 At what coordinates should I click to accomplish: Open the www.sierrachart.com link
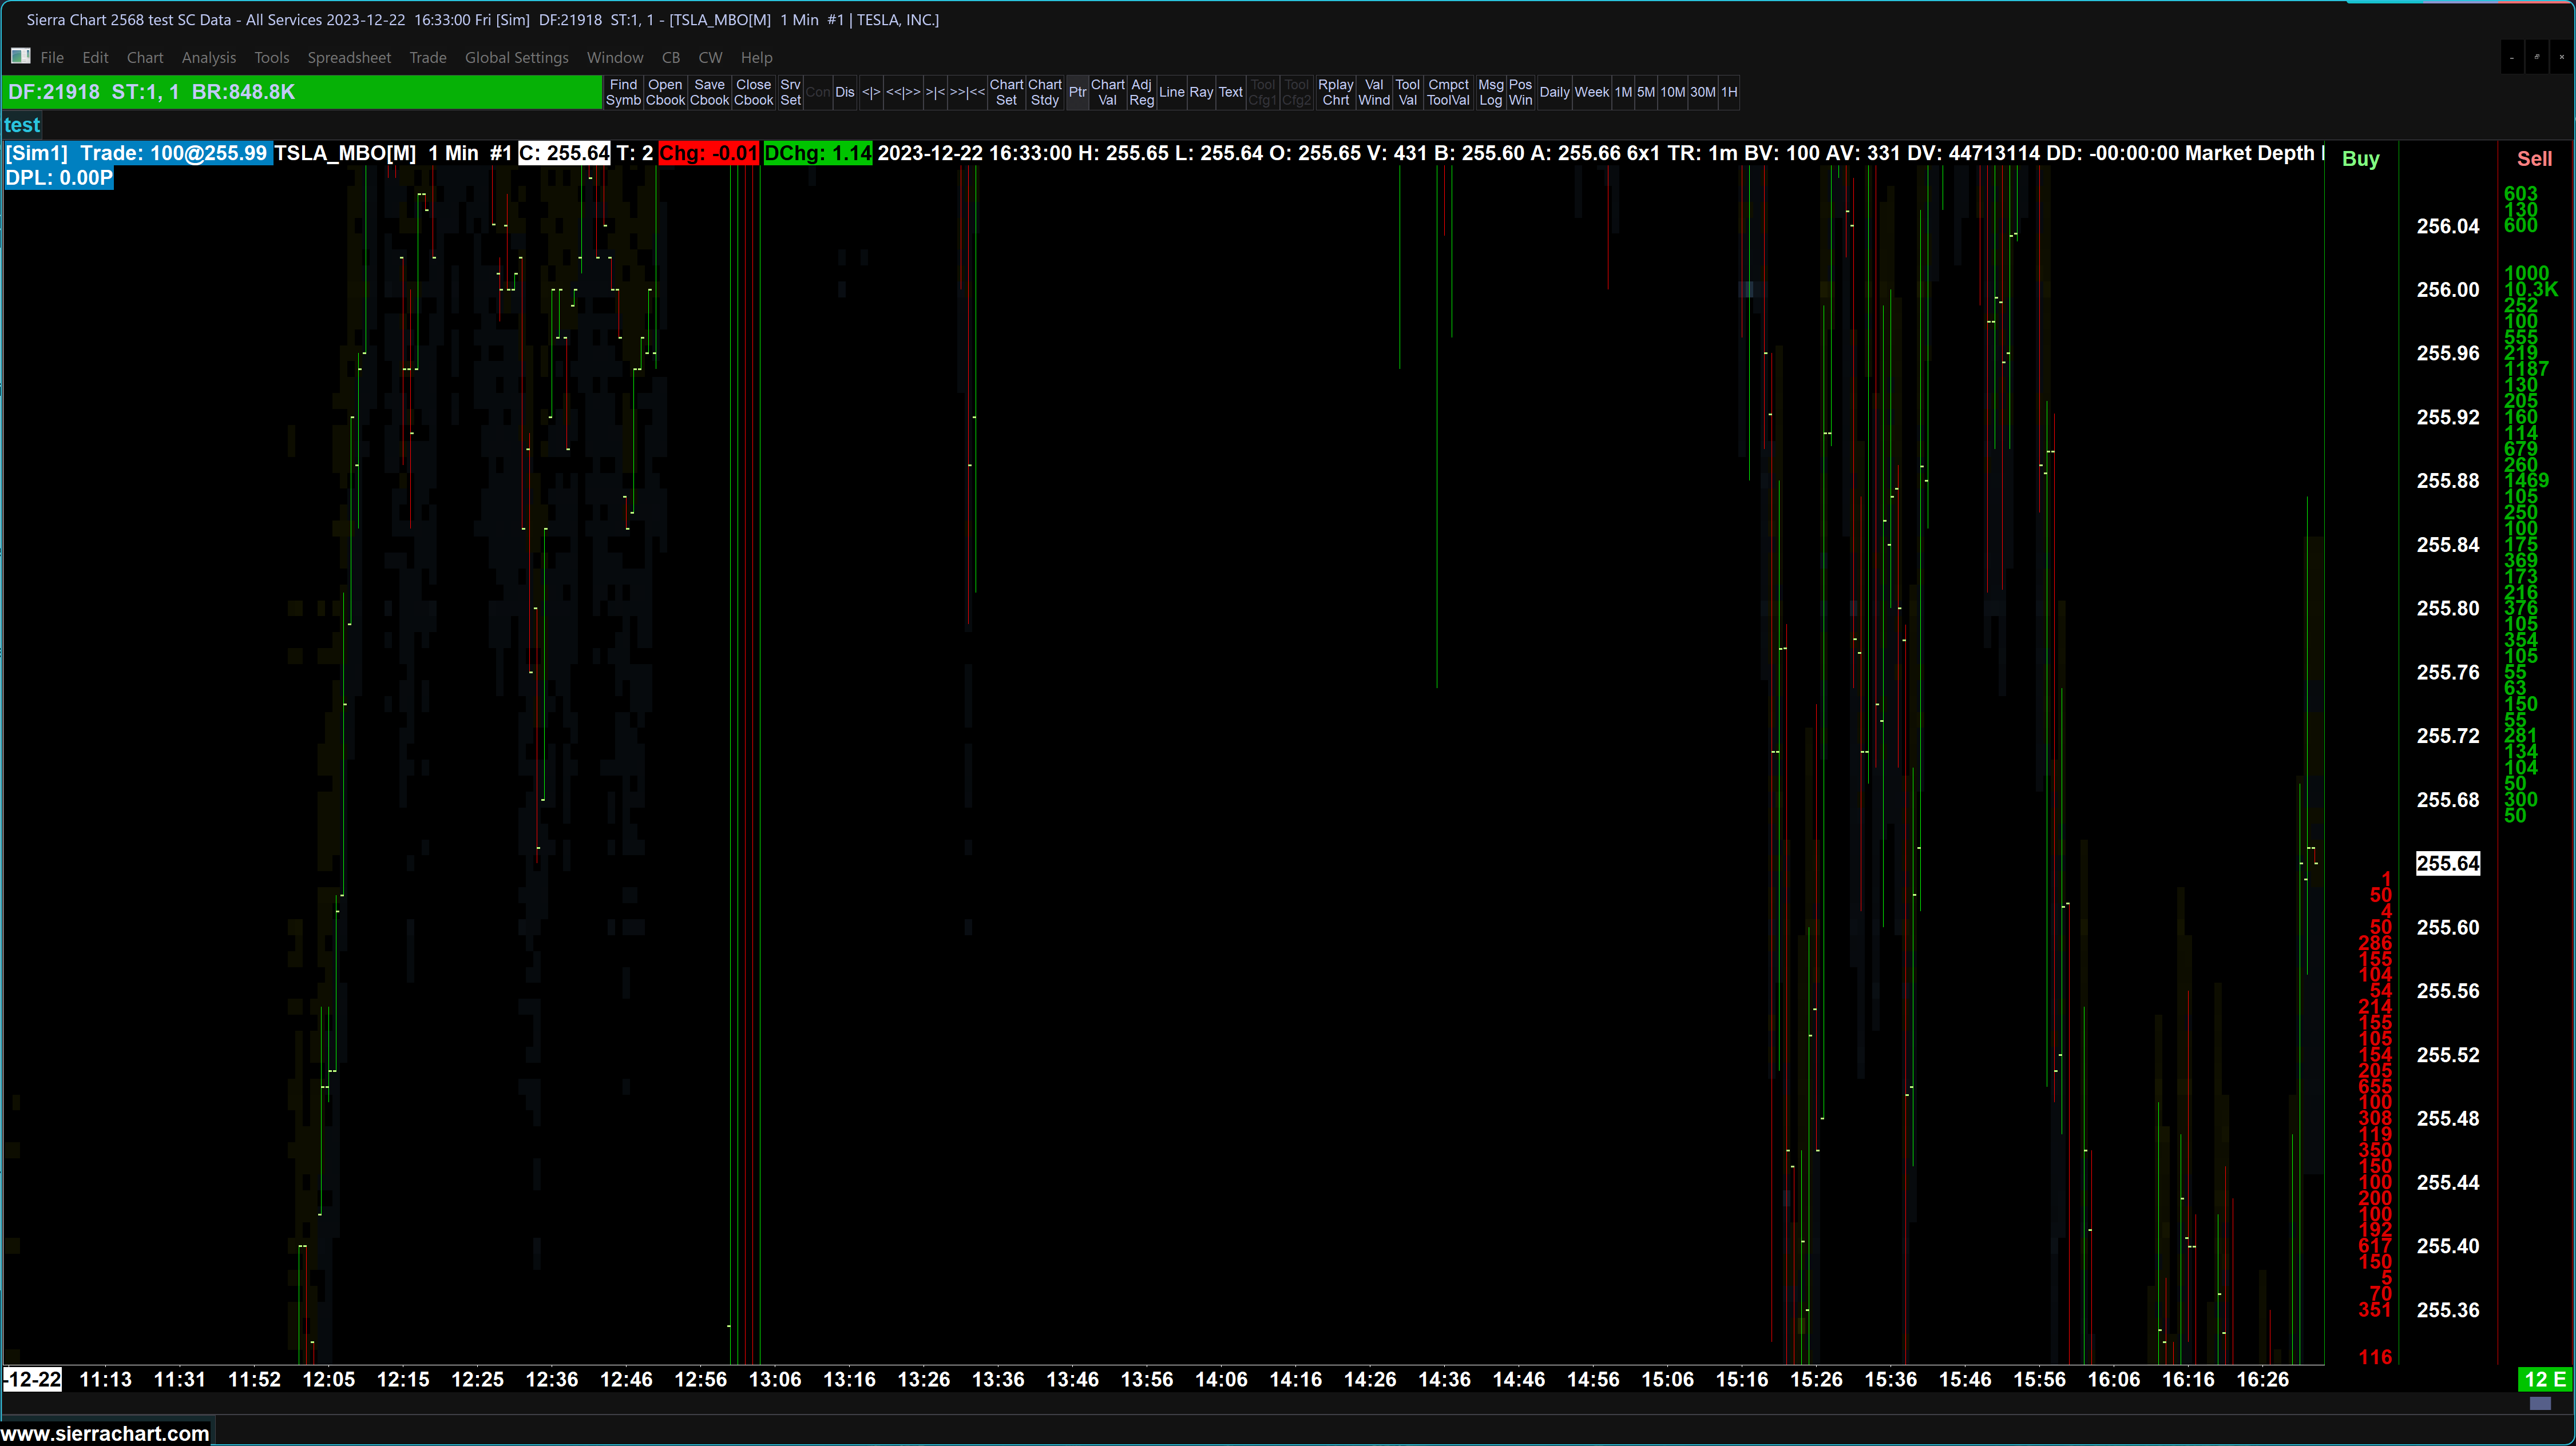coord(105,1433)
